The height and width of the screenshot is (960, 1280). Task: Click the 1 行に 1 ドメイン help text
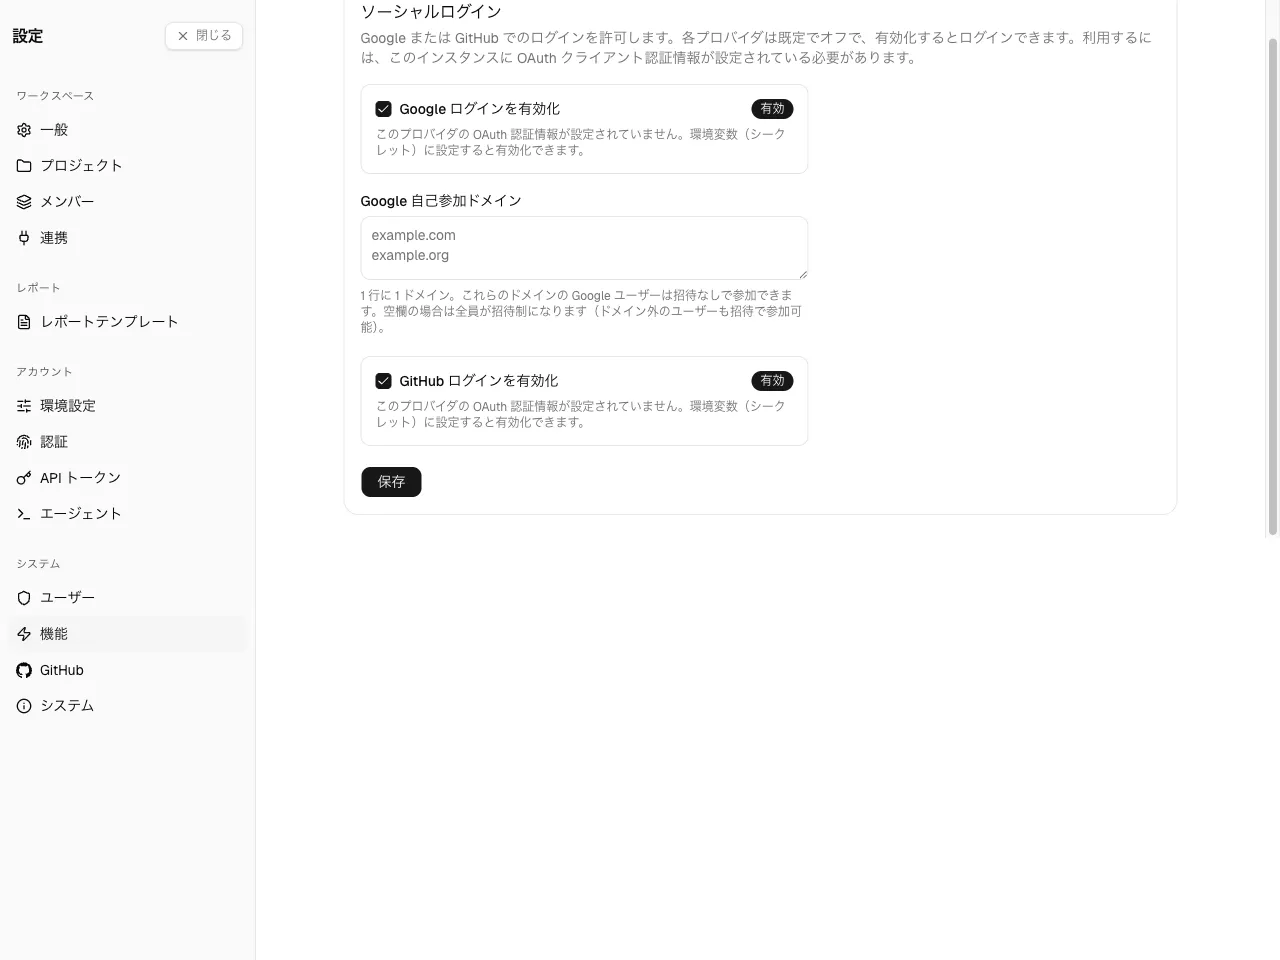click(x=582, y=311)
